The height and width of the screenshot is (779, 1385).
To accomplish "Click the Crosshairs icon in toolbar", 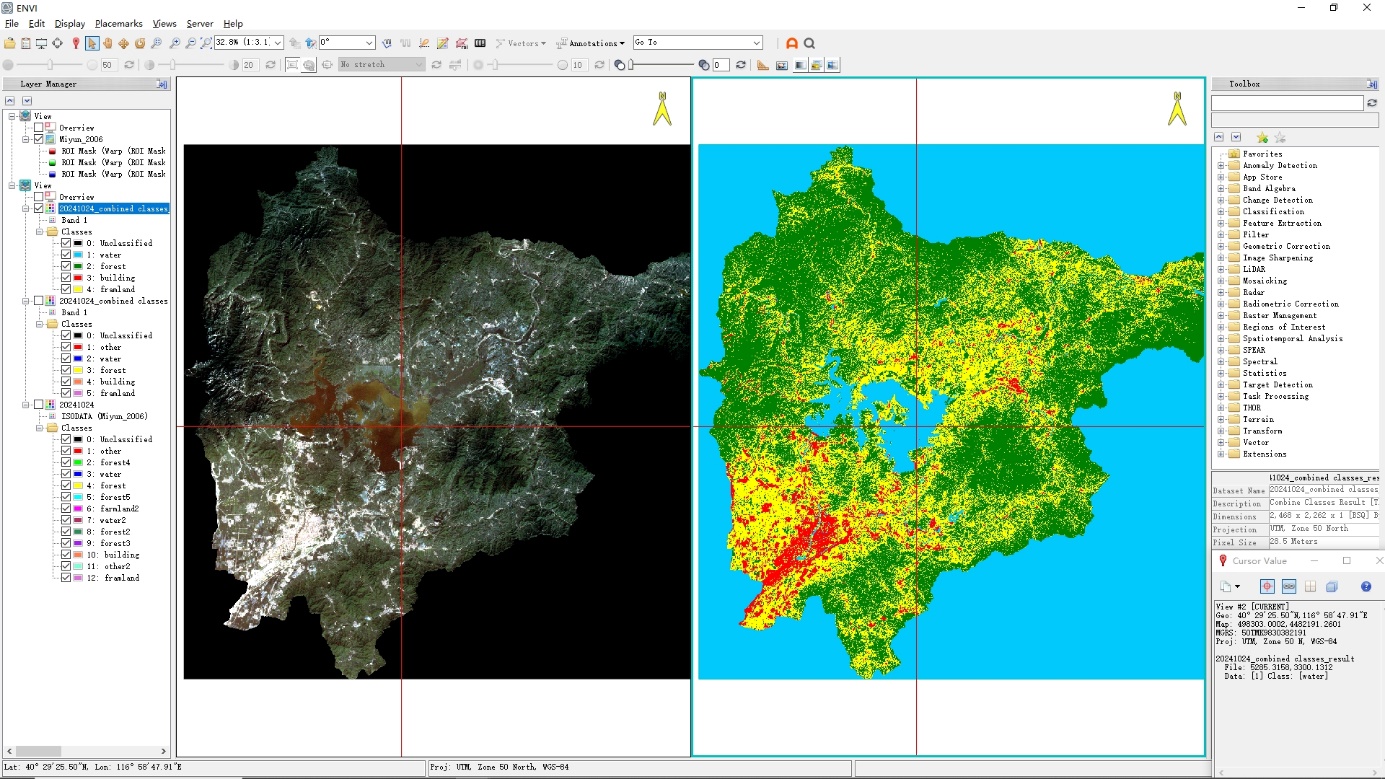I will click(57, 43).
